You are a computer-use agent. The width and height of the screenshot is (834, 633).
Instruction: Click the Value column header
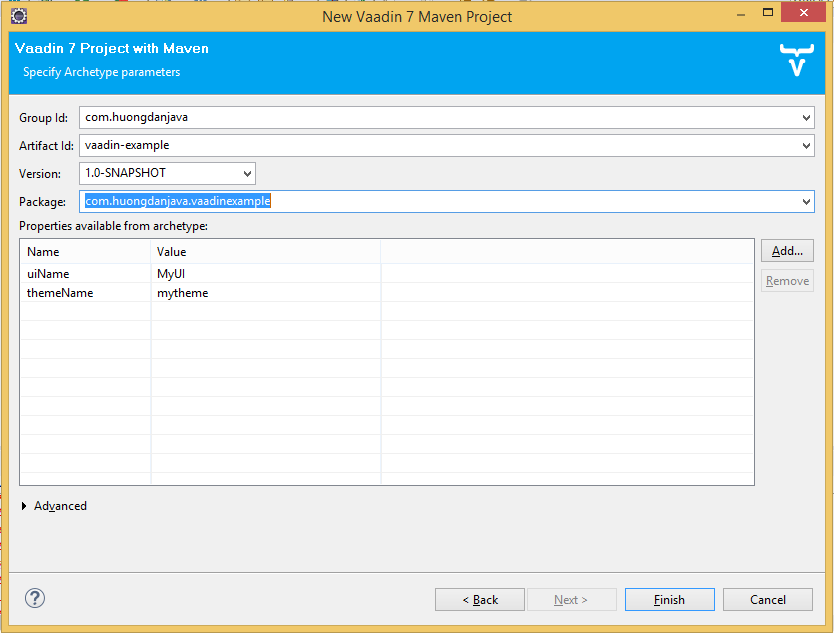(266, 252)
